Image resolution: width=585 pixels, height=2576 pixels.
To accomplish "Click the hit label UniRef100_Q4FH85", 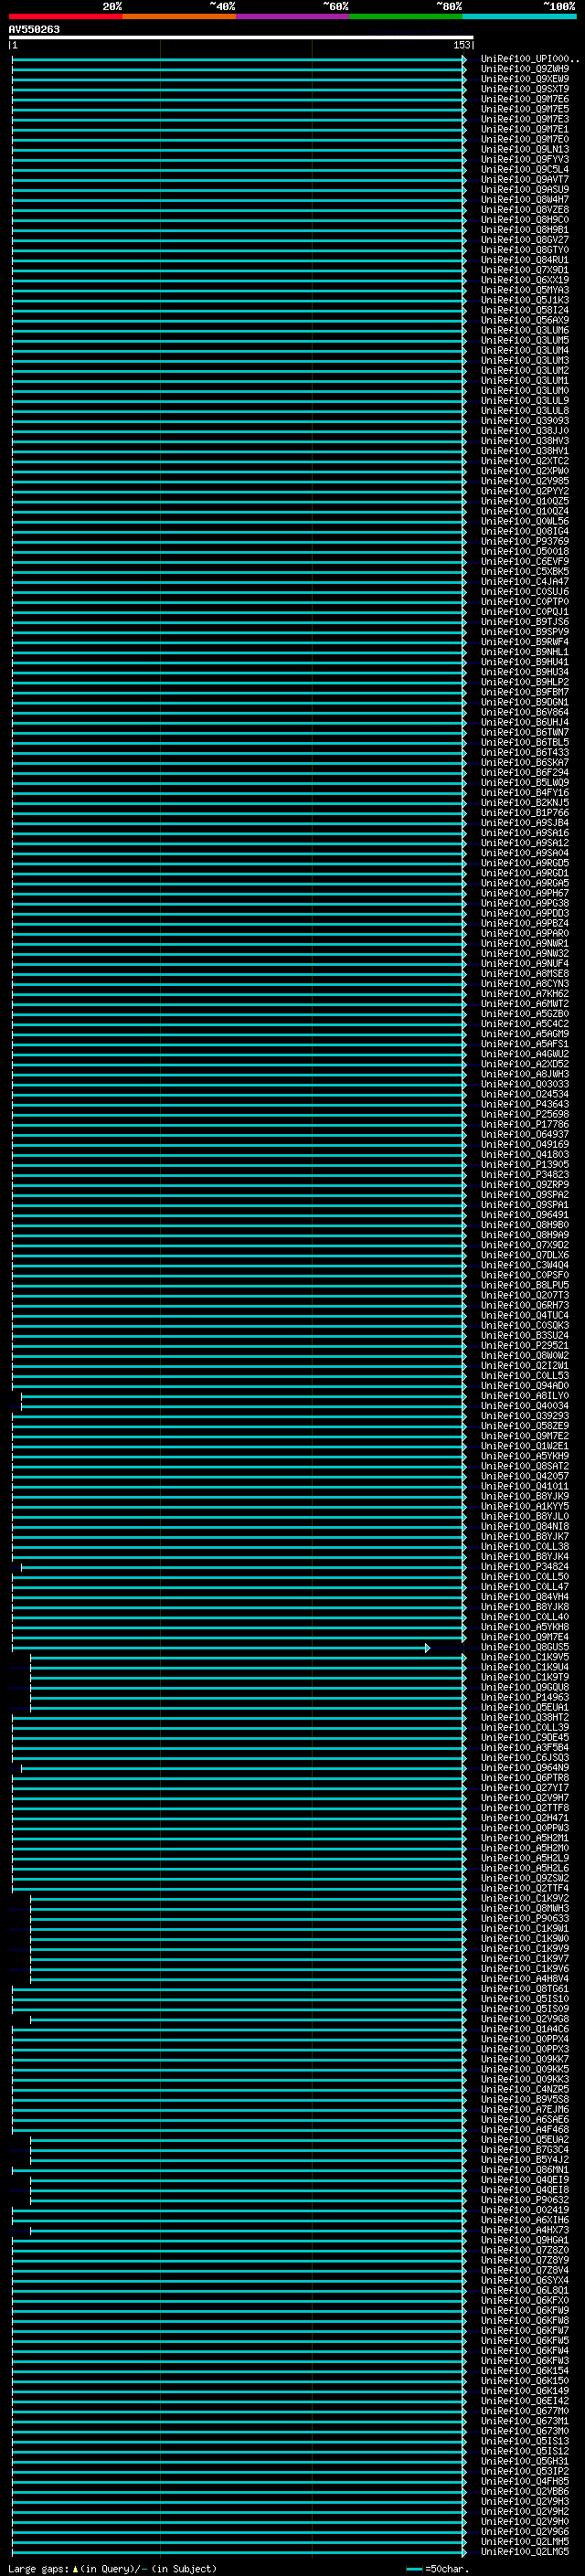I will [525, 2481].
